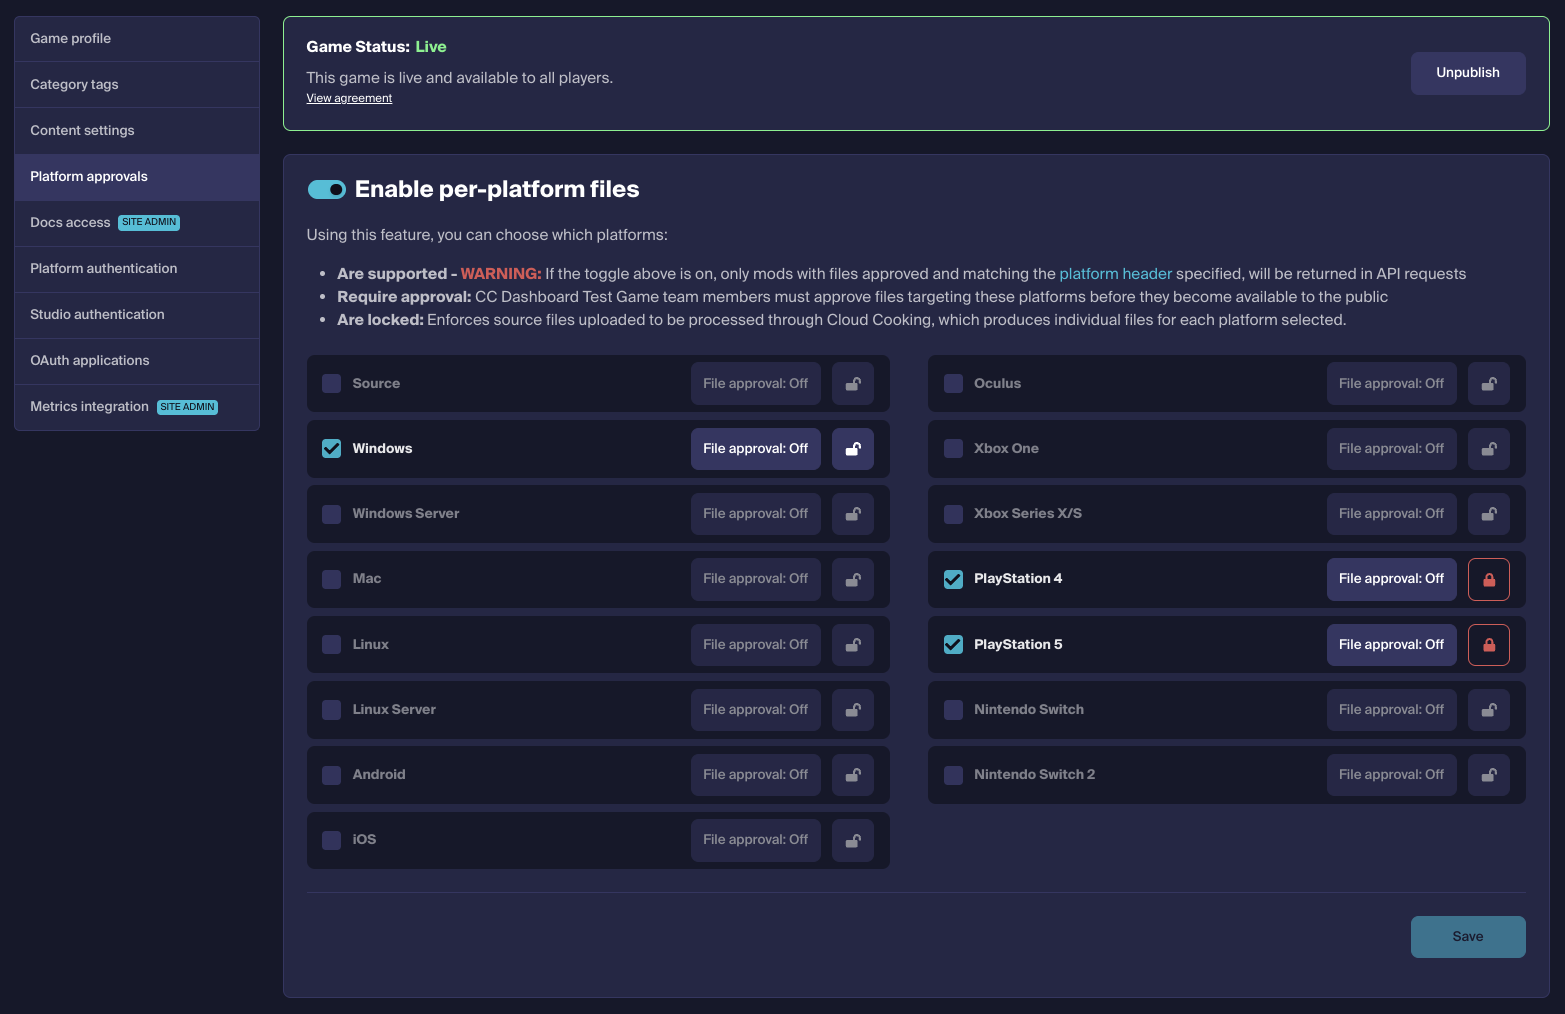Toggle File approval for Linux
Screen dimensions: 1565x1014
pyautogui.click(x=756, y=645)
